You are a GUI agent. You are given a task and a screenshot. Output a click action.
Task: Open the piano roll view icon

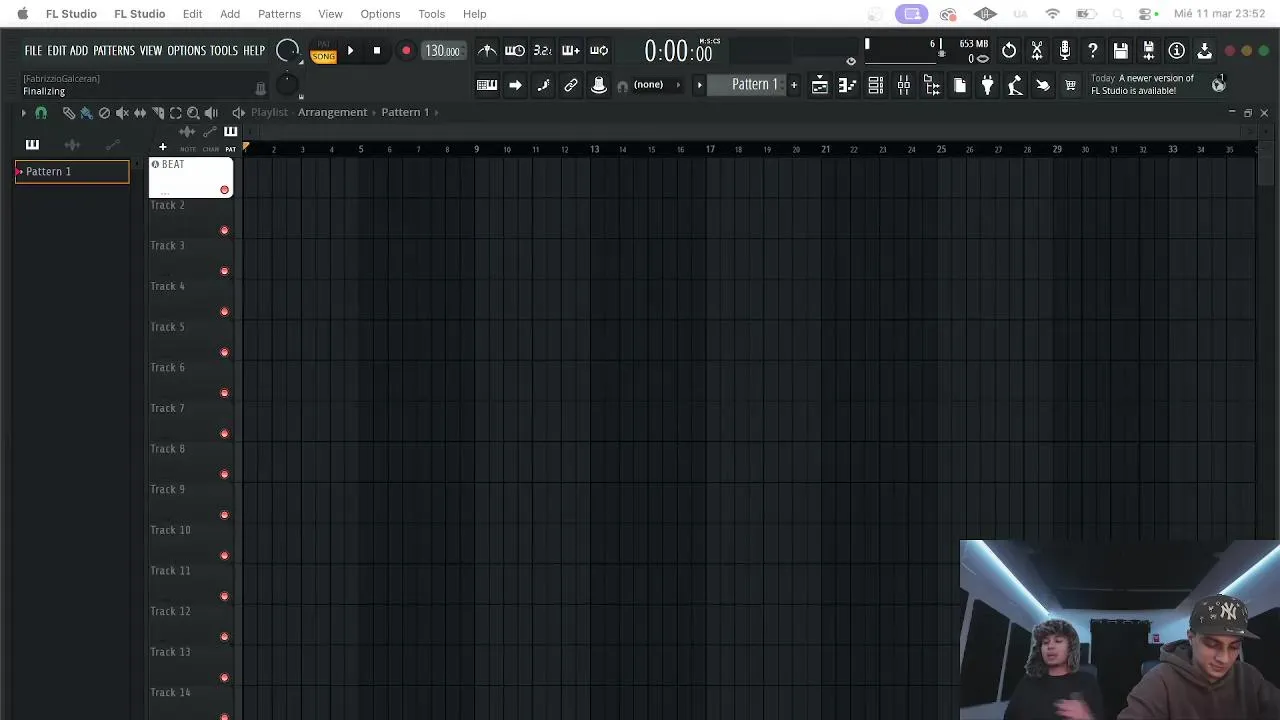[847, 86]
